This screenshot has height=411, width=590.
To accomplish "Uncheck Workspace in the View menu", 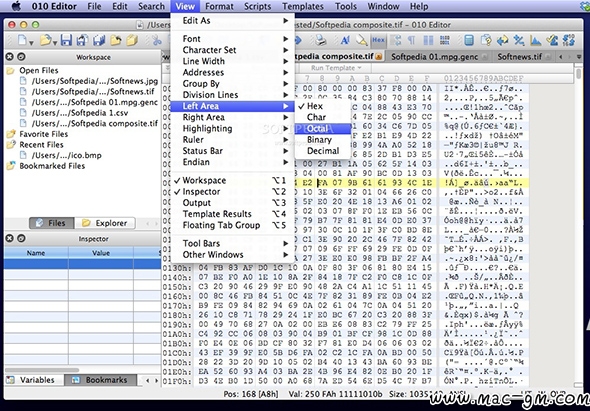I will [233, 180].
